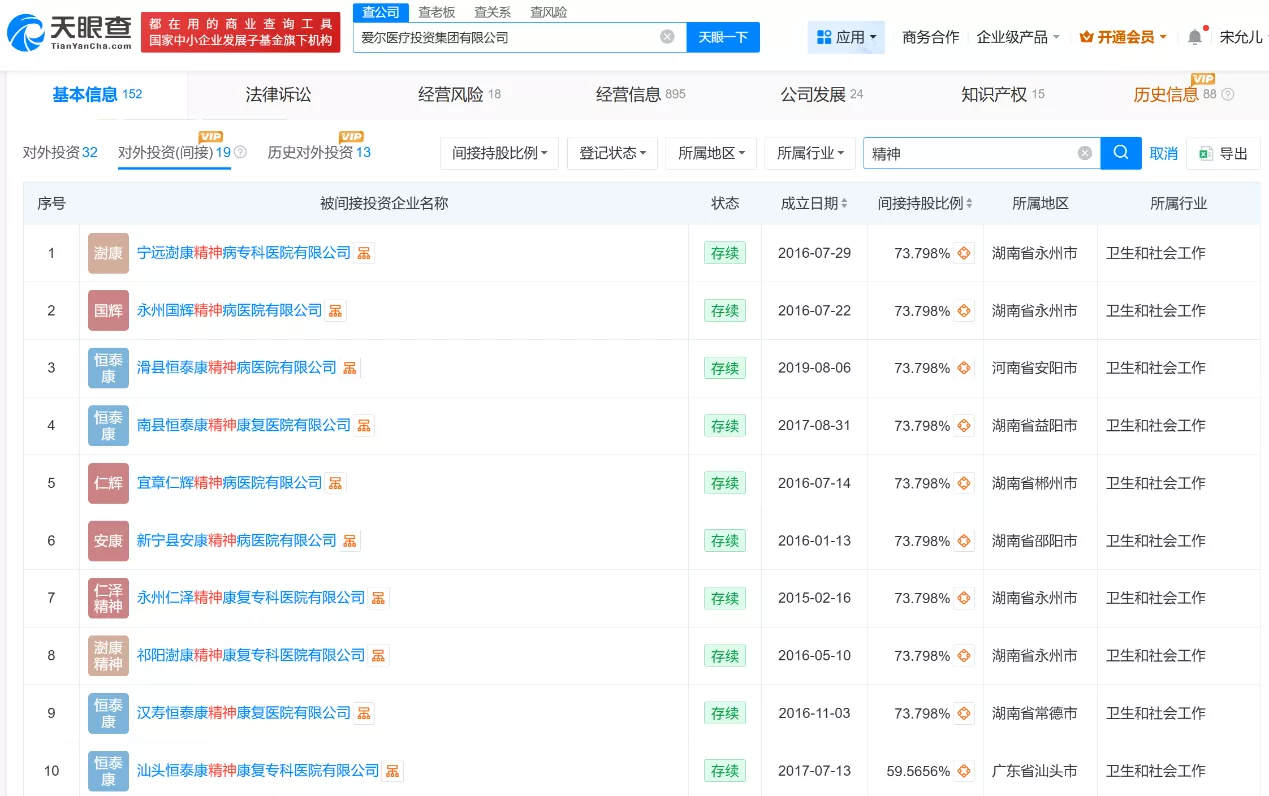
Task: Clear the company search box with the X icon
Action: (x=667, y=37)
